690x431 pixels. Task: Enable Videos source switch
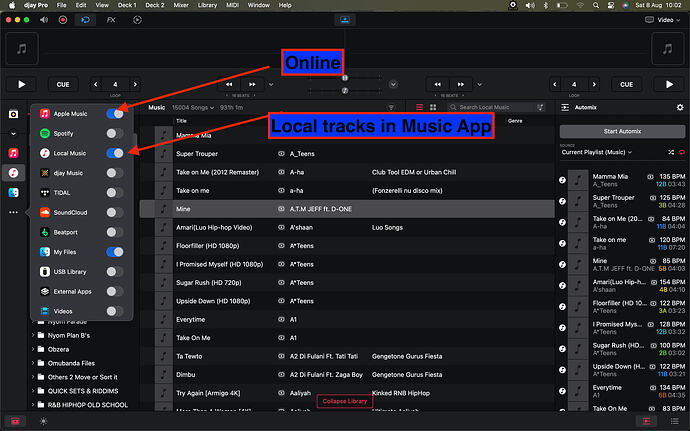(x=115, y=311)
